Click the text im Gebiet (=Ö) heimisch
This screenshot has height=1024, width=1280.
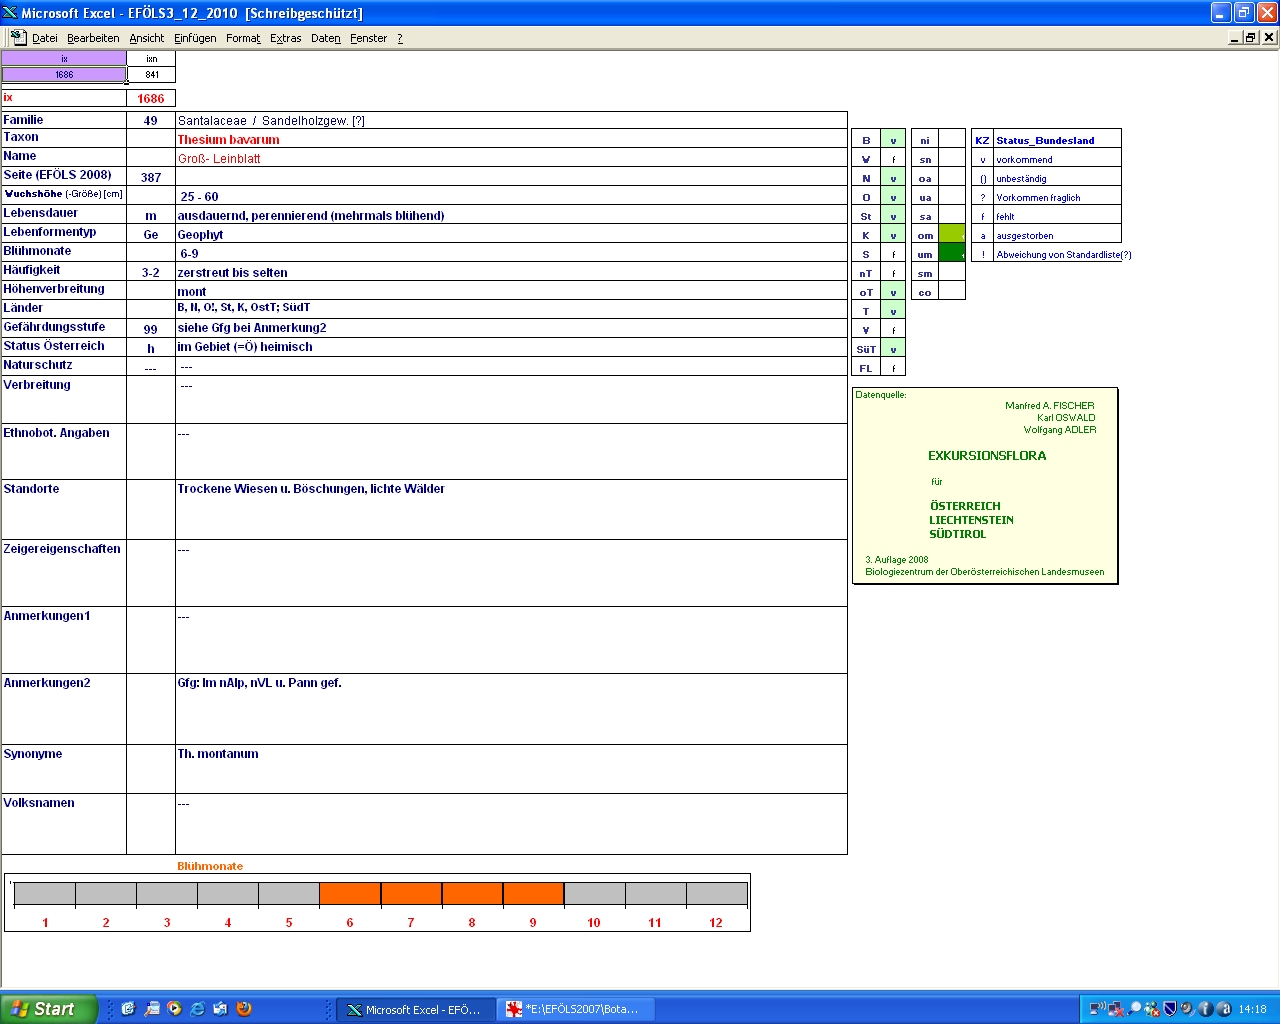click(x=245, y=347)
